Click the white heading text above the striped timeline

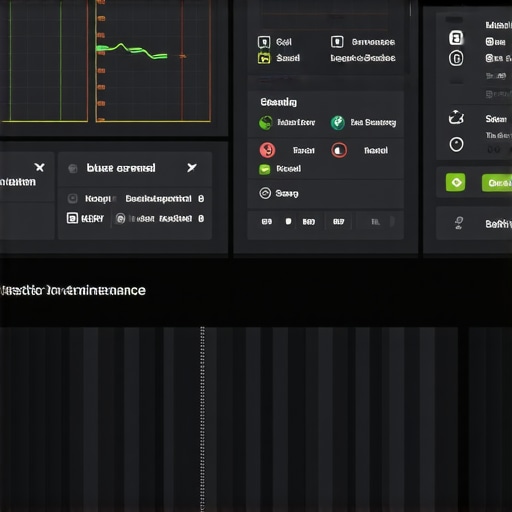point(73,290)
